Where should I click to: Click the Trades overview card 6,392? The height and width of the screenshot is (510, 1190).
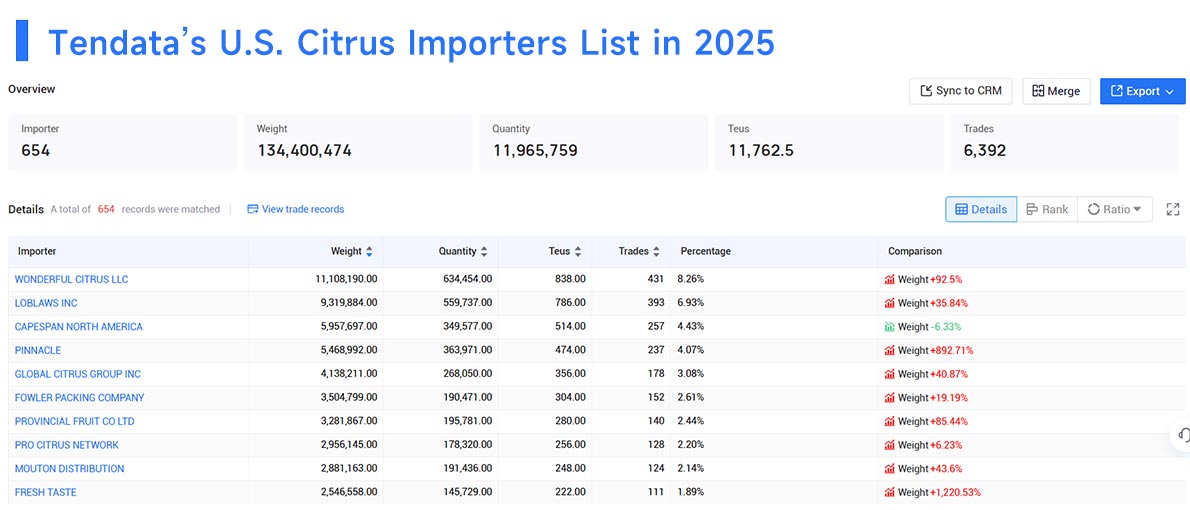pyautogui.click(x=1065, y=142)
